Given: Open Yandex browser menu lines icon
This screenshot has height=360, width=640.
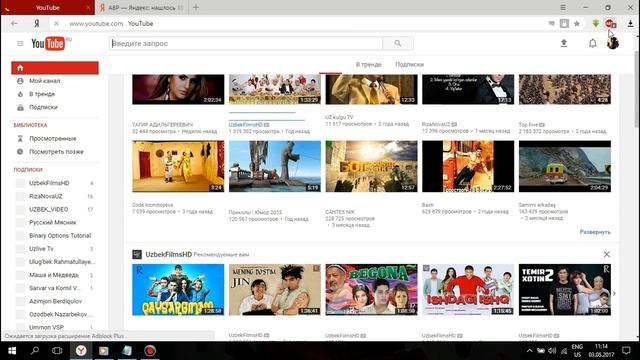Looking at the screenshot, I should pyautogui.click(x=563, y=7).
